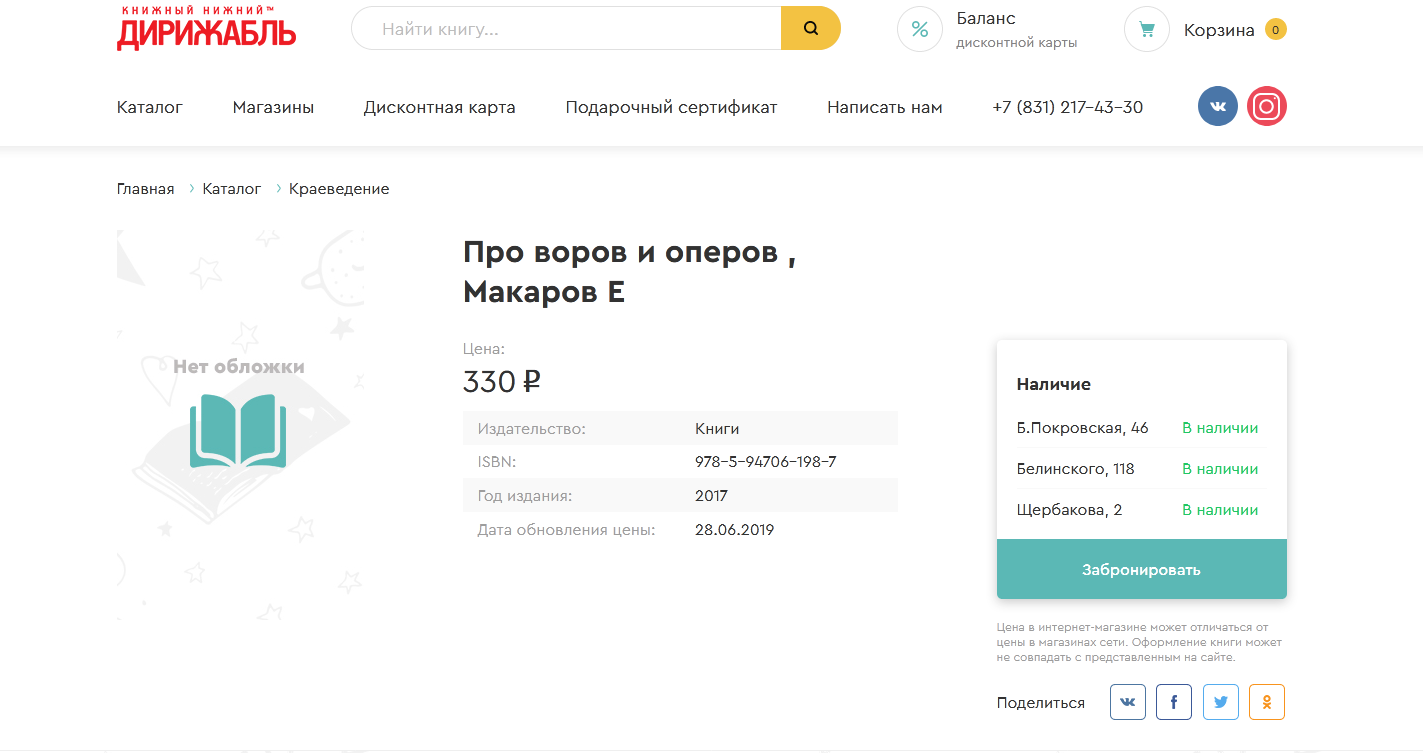Click the magnifying glass search button
The height and width of the screenshot is (753, 1423).
click(810, 29)
